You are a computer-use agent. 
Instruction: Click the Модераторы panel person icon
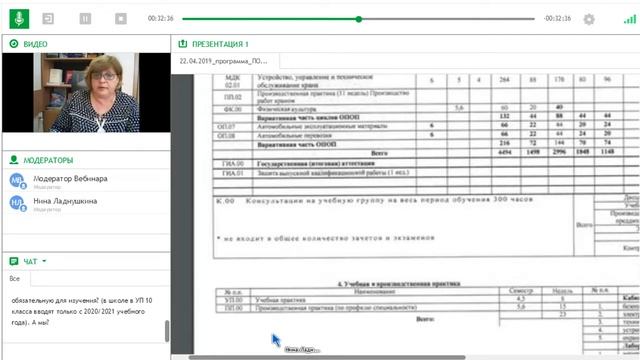pyautogui.click(x=14, y=160)
